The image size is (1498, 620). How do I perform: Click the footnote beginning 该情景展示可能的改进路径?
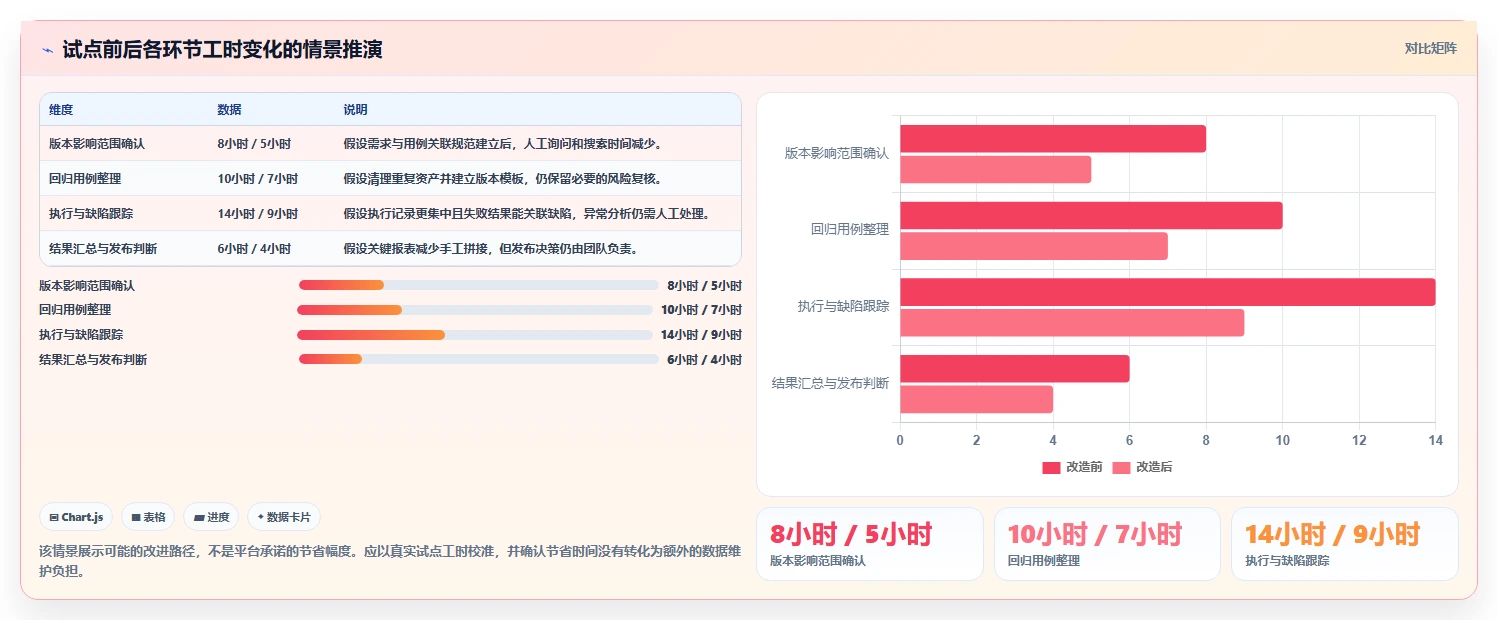coord(390,562)
